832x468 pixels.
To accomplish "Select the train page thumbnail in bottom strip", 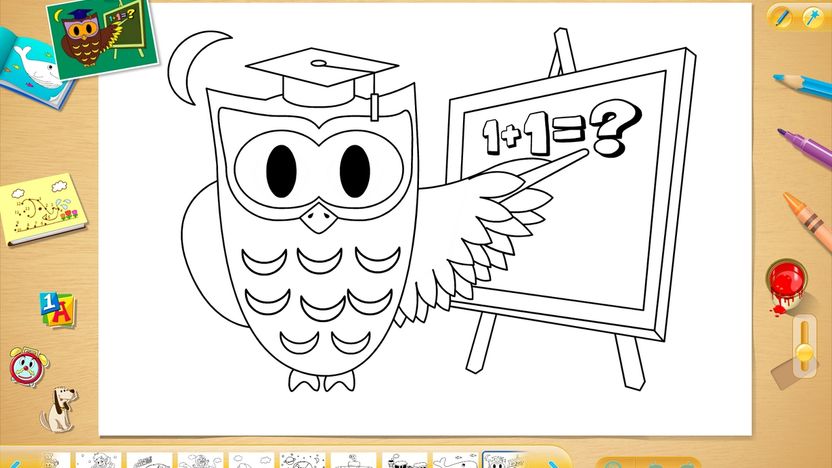I will [404, 461].
